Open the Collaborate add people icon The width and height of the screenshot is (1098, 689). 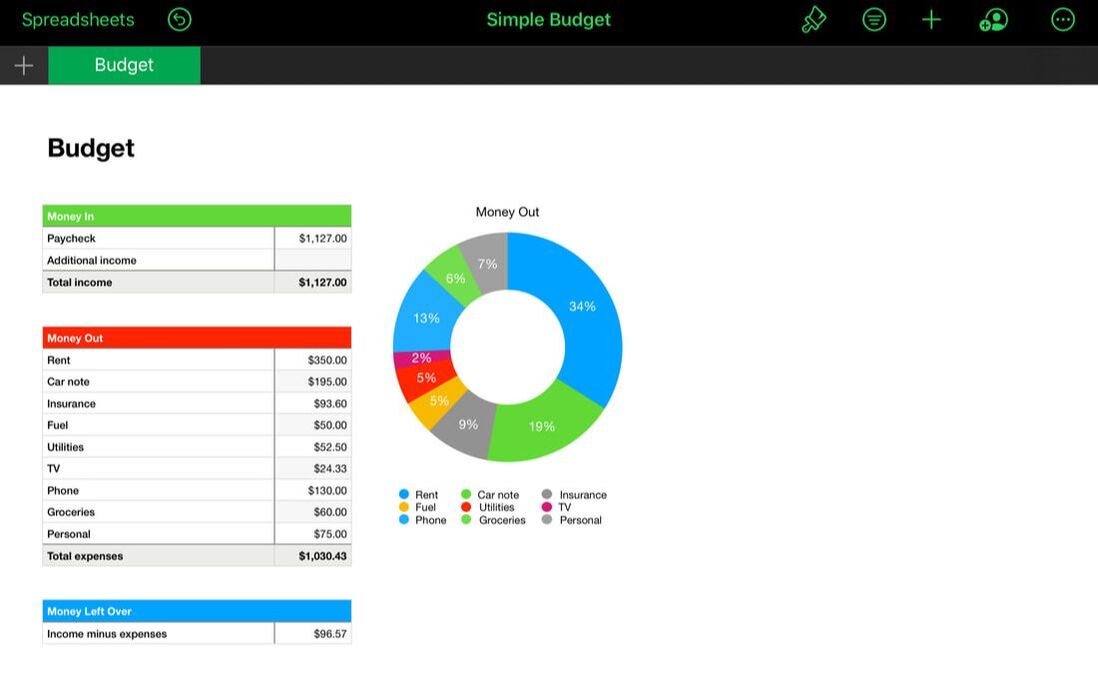(x=994, y=19)
